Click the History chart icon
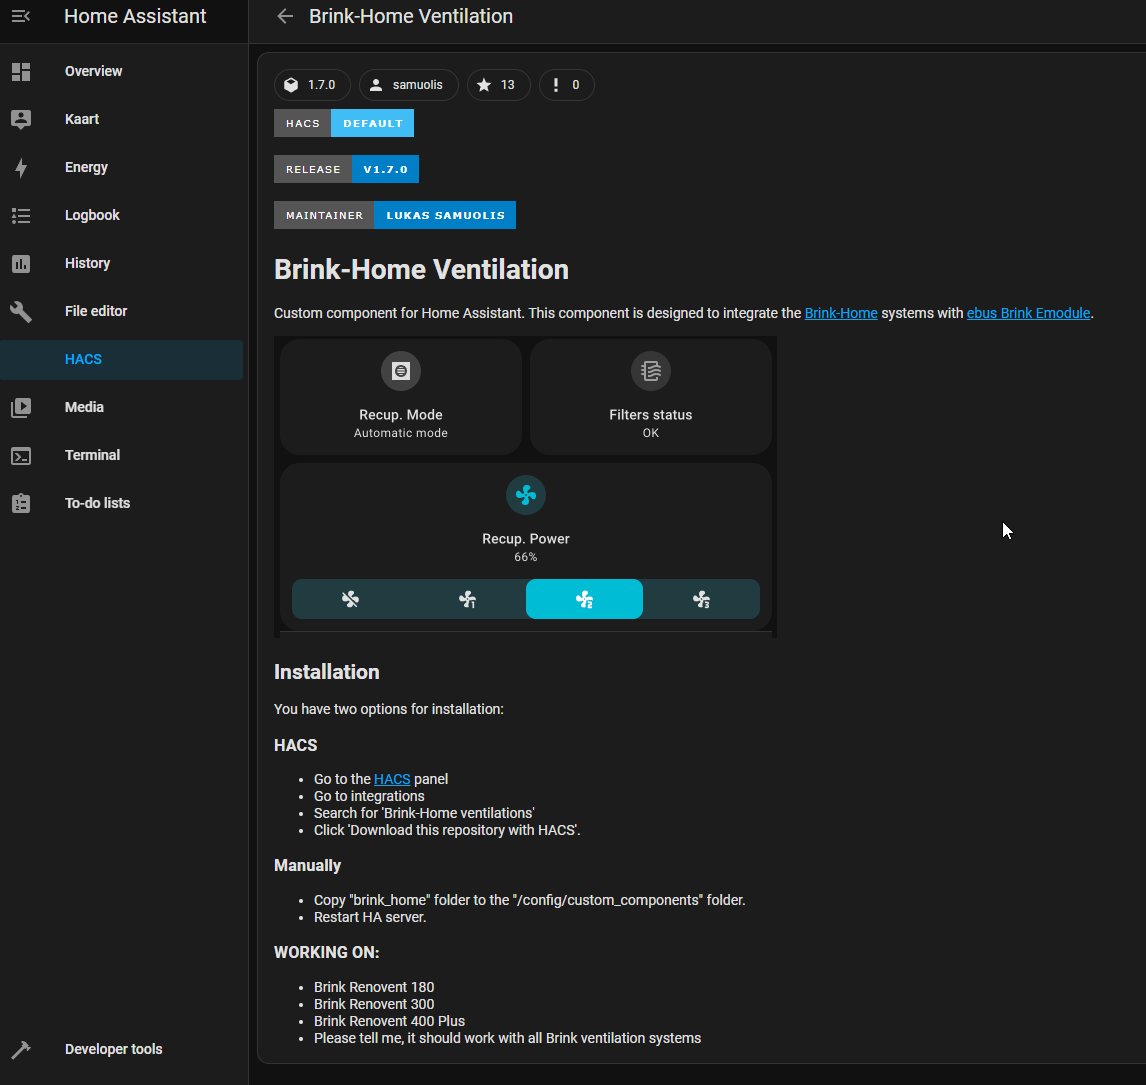The image size is (1146, 1085). 21,263
